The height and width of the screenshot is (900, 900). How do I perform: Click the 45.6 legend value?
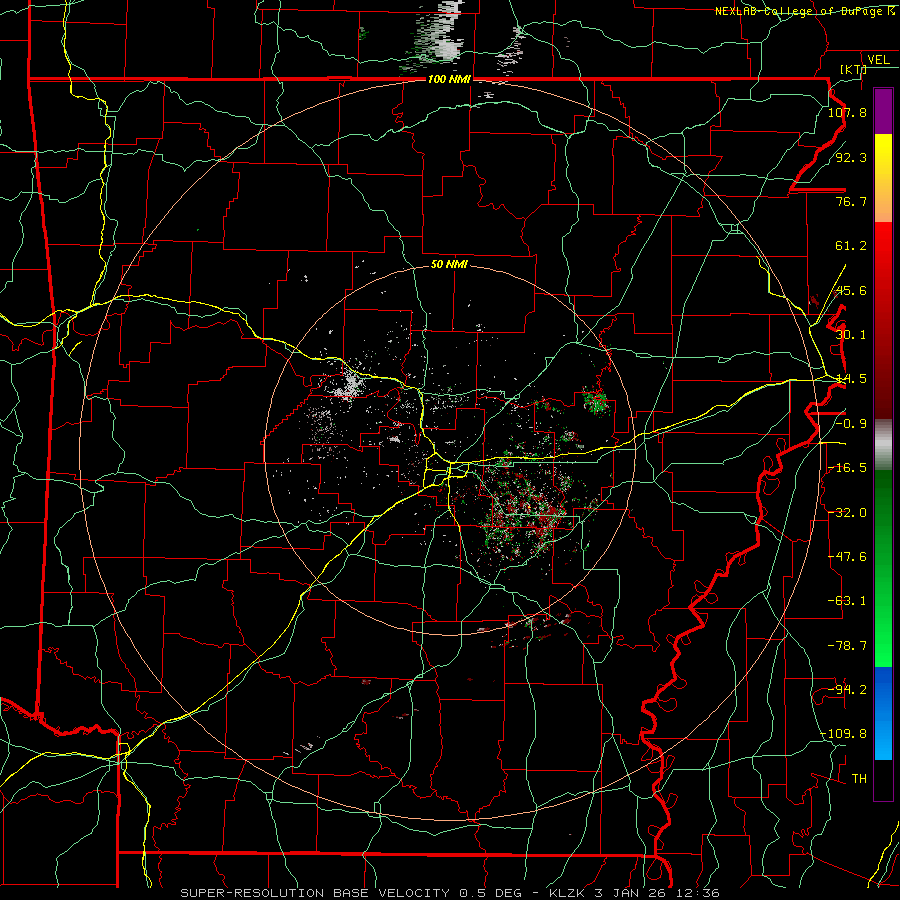[x=851, y=290]
